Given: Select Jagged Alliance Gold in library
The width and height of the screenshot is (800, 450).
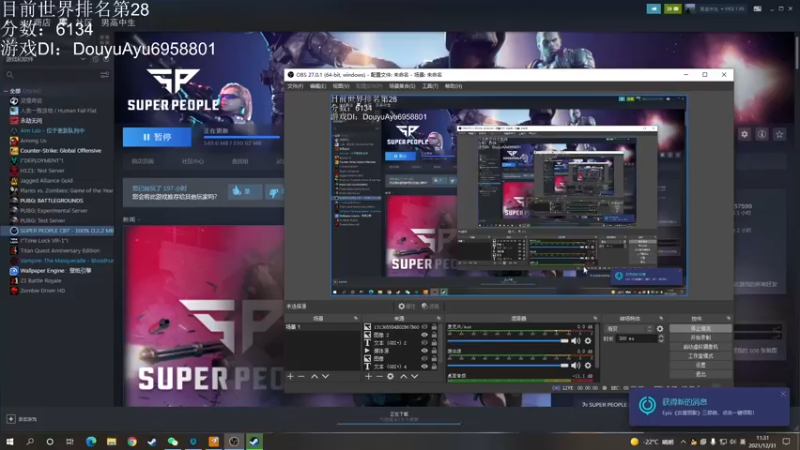Looking at the screenshot, I should (x=46, y=181).
